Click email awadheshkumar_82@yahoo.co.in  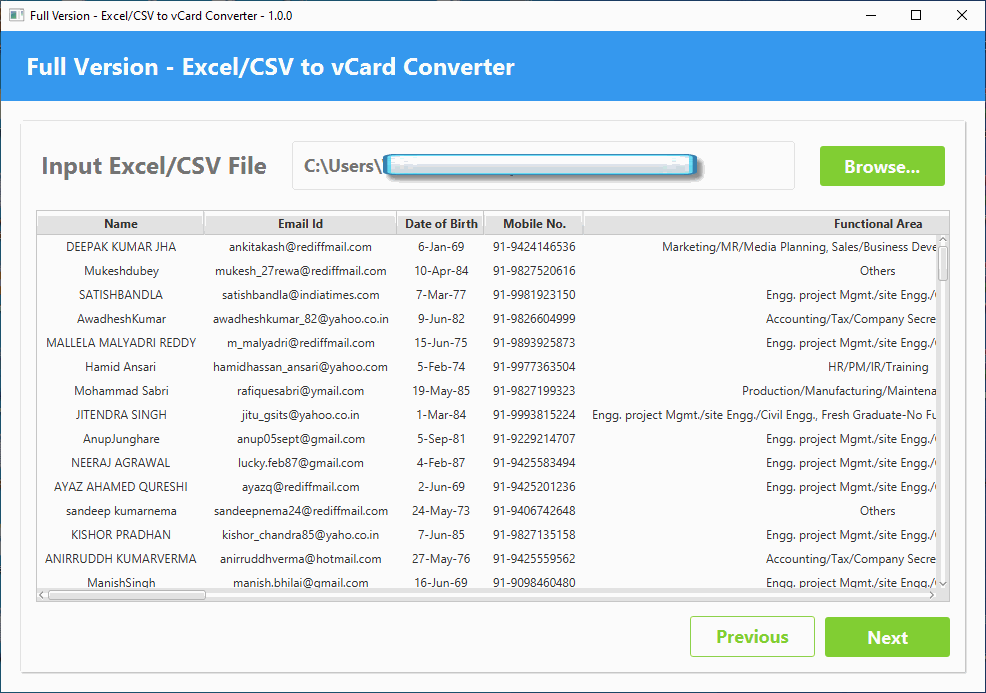tap(301, 319)
